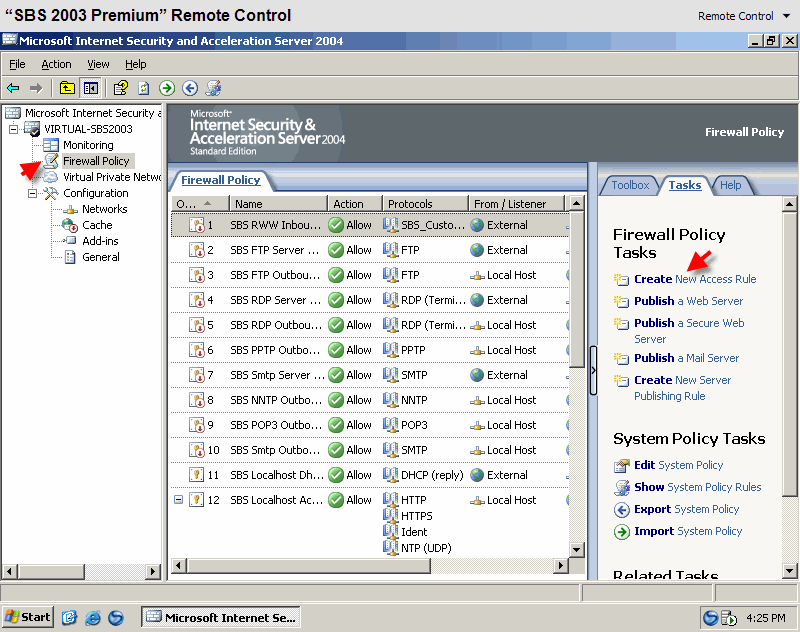Open the File menu
800x632 pixels.
click(x=17, y=64)
